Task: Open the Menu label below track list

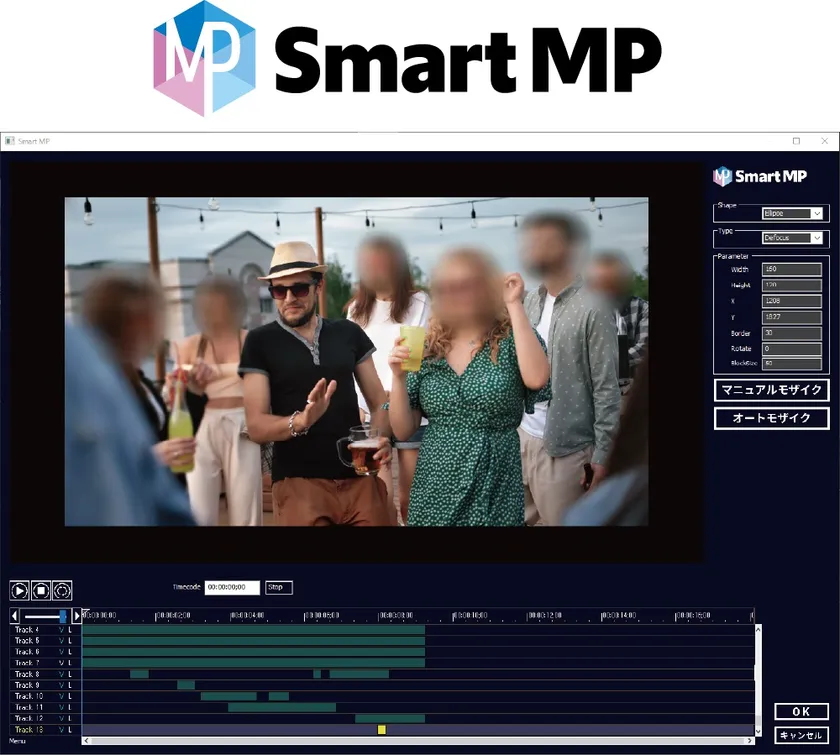Action: 18,741
